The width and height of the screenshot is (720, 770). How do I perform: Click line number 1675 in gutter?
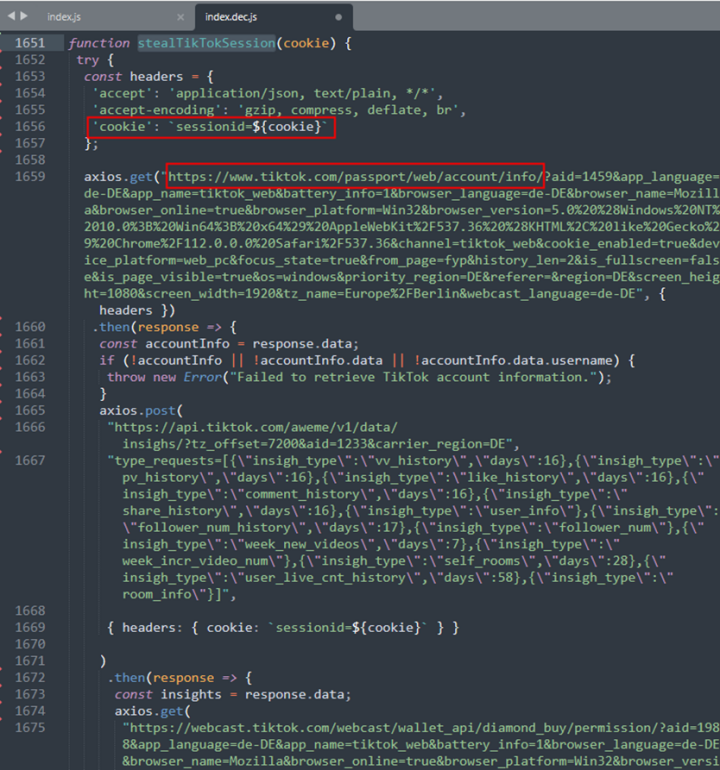tap(30, 728)
